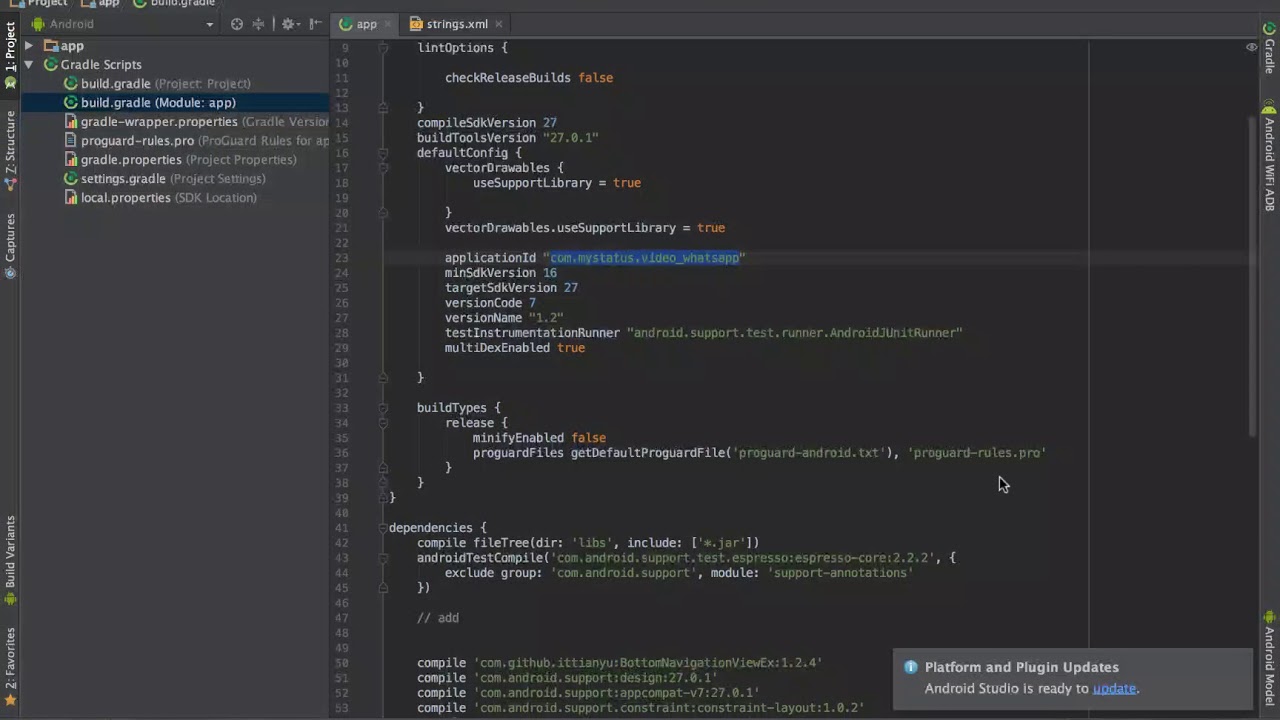Collapse the Gradle Scripts node arrow
The width and height of the screenshot is (1280, 720).
[29, 65]
